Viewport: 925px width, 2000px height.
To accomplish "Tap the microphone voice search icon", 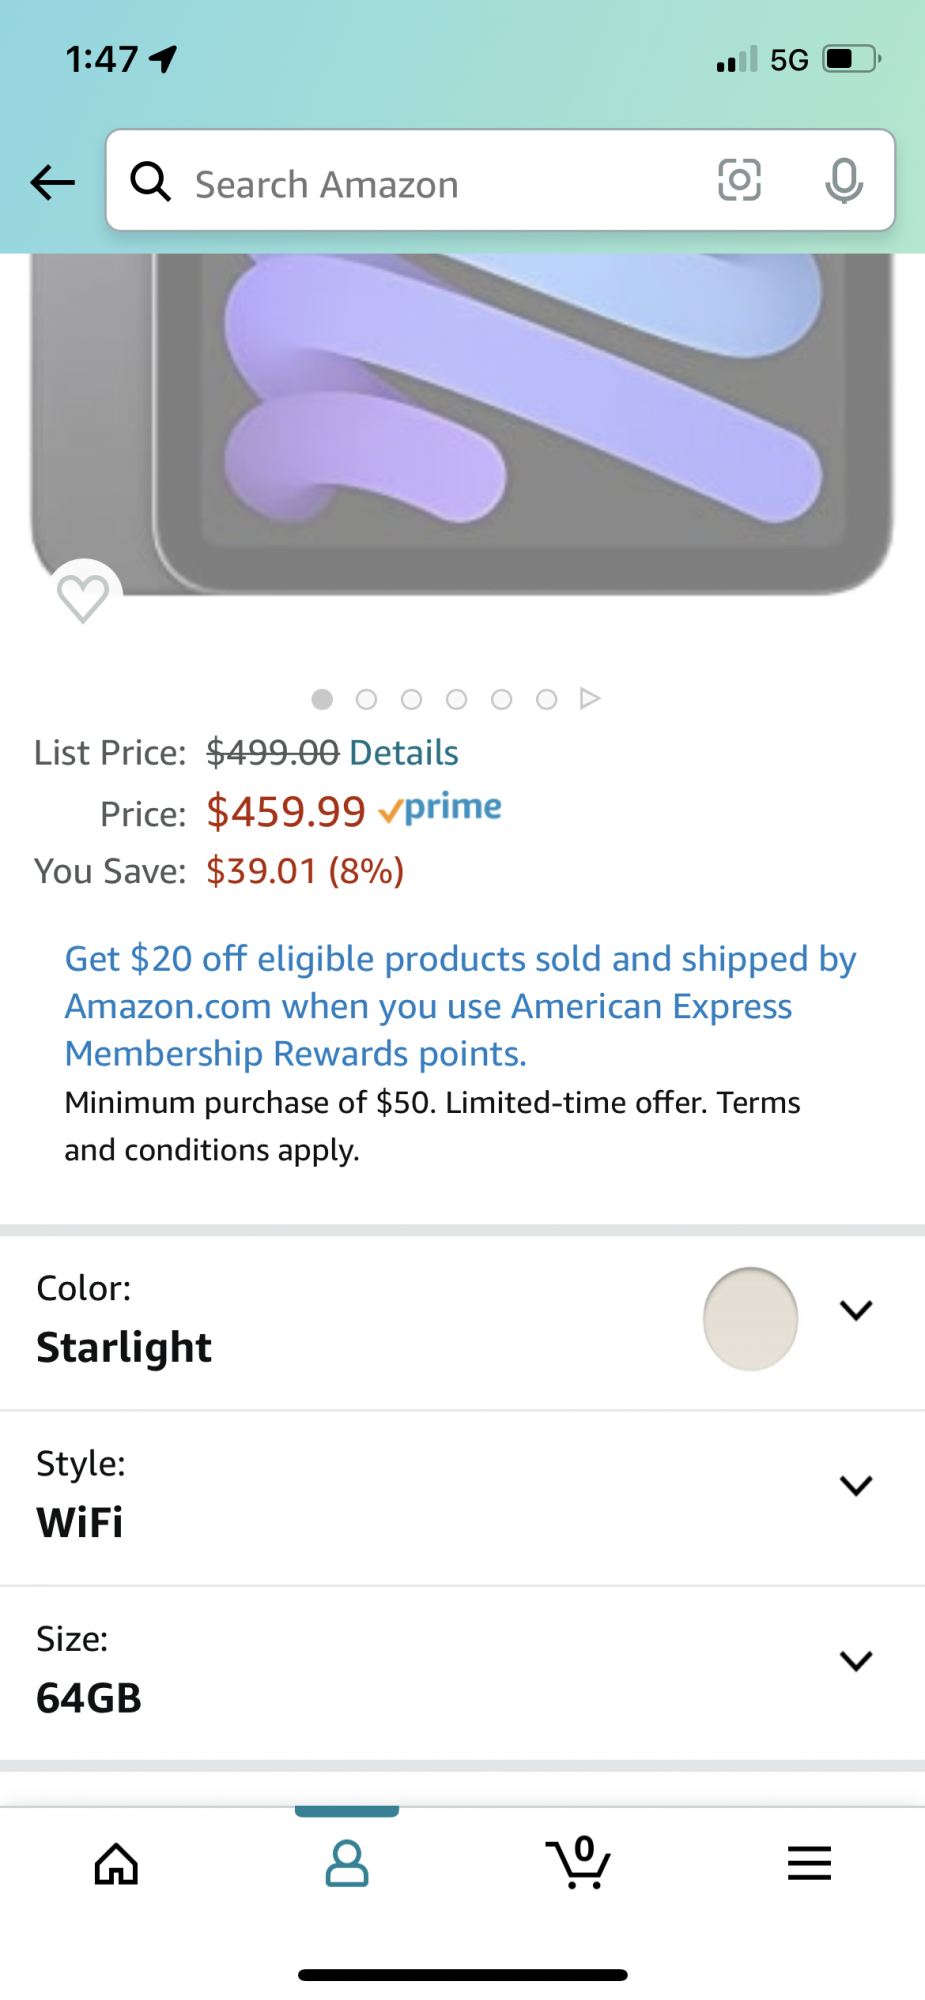I will [843, 181].
